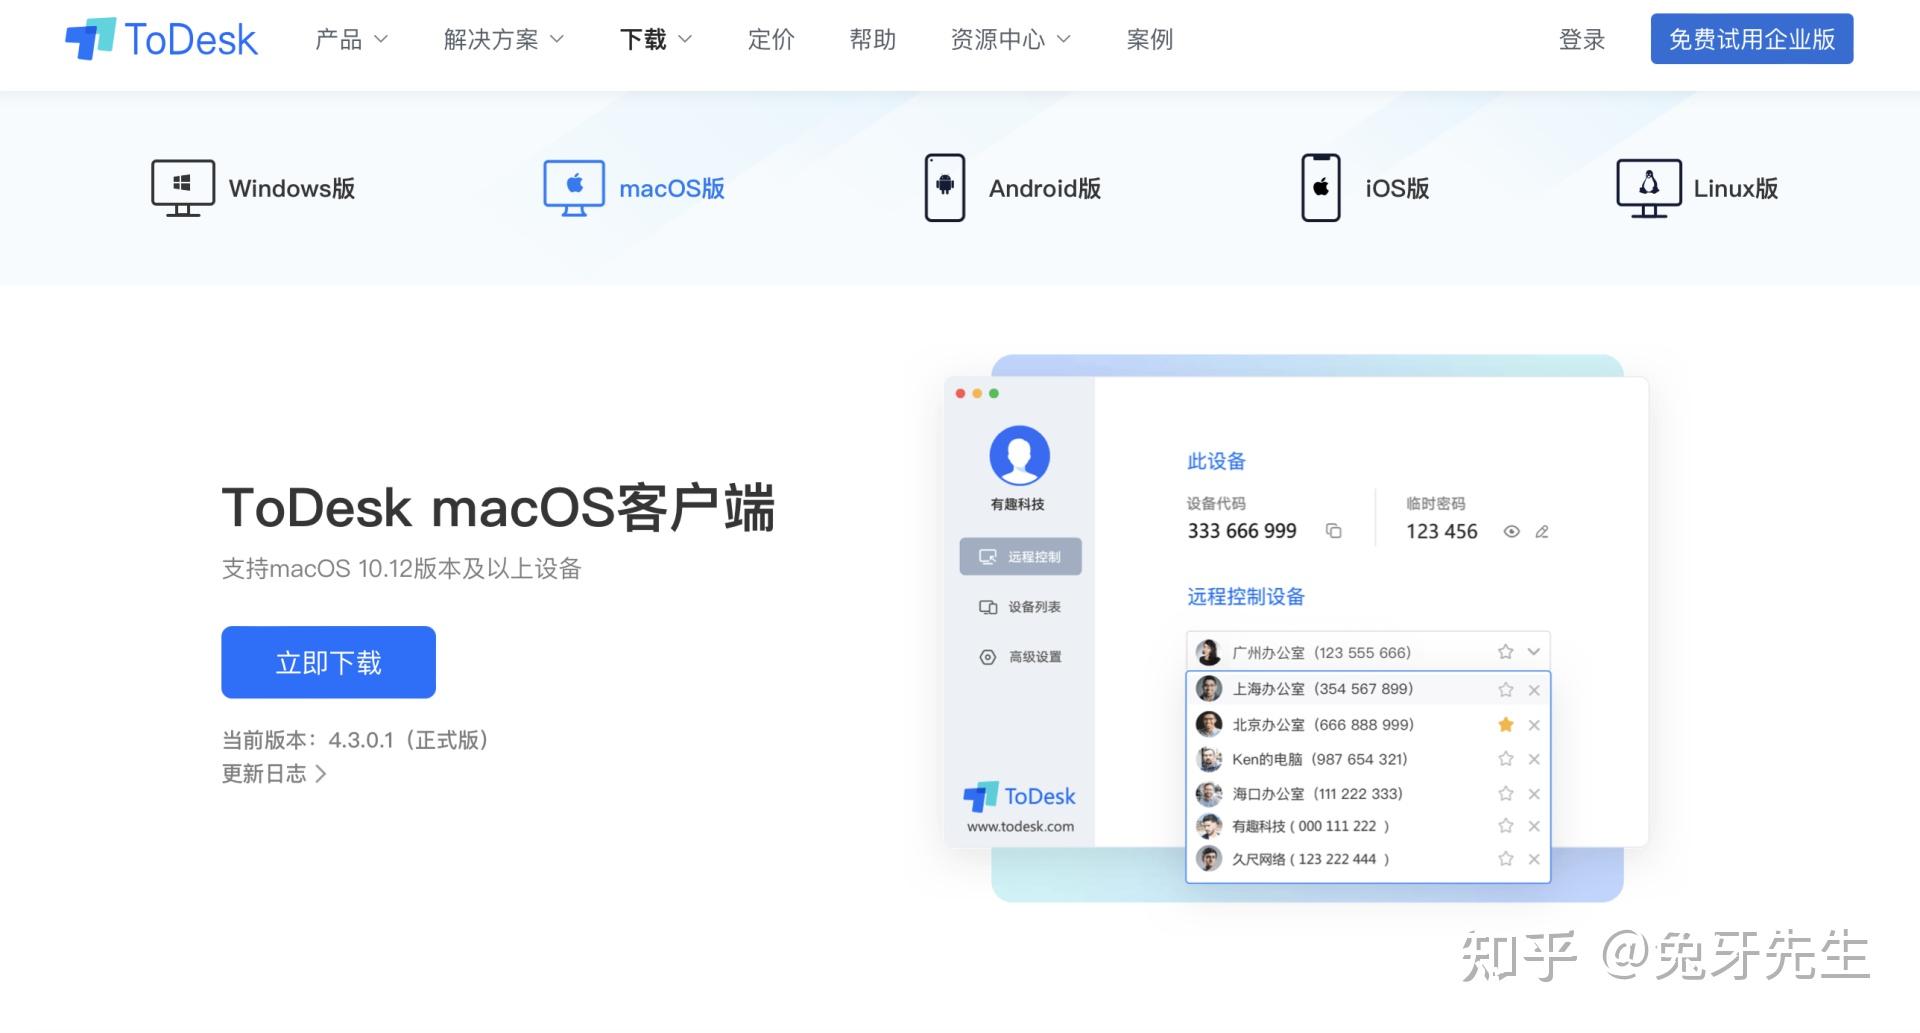Open the 下载 dropdown menu
Screen dimensions: 1920x1033
tap(656, 39)
